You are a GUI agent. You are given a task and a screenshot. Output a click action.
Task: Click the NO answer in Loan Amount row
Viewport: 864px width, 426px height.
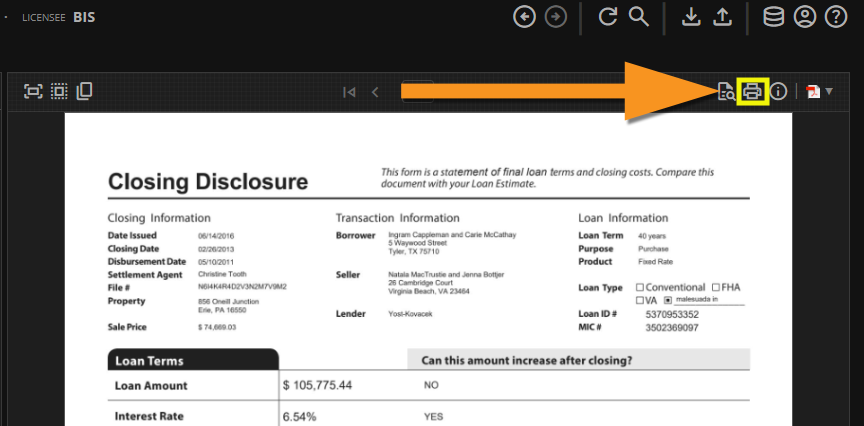tap(431, 385)
